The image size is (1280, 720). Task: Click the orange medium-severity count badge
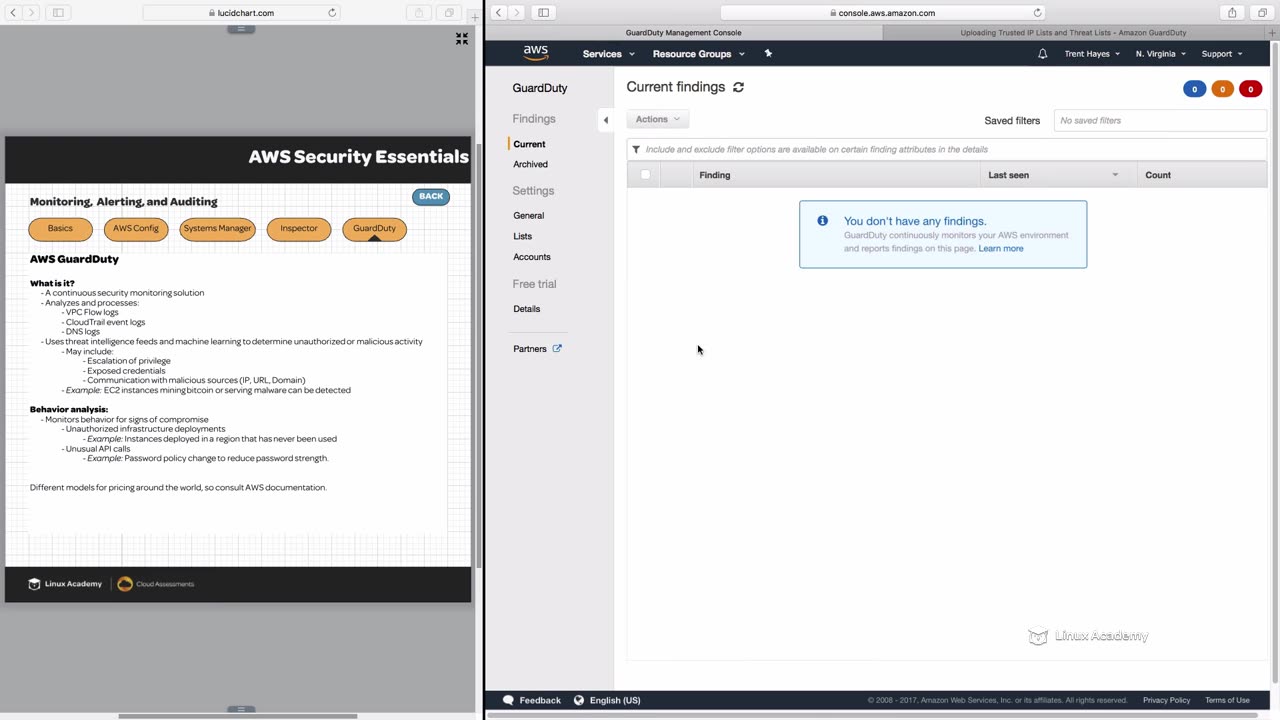[1222, 89]
